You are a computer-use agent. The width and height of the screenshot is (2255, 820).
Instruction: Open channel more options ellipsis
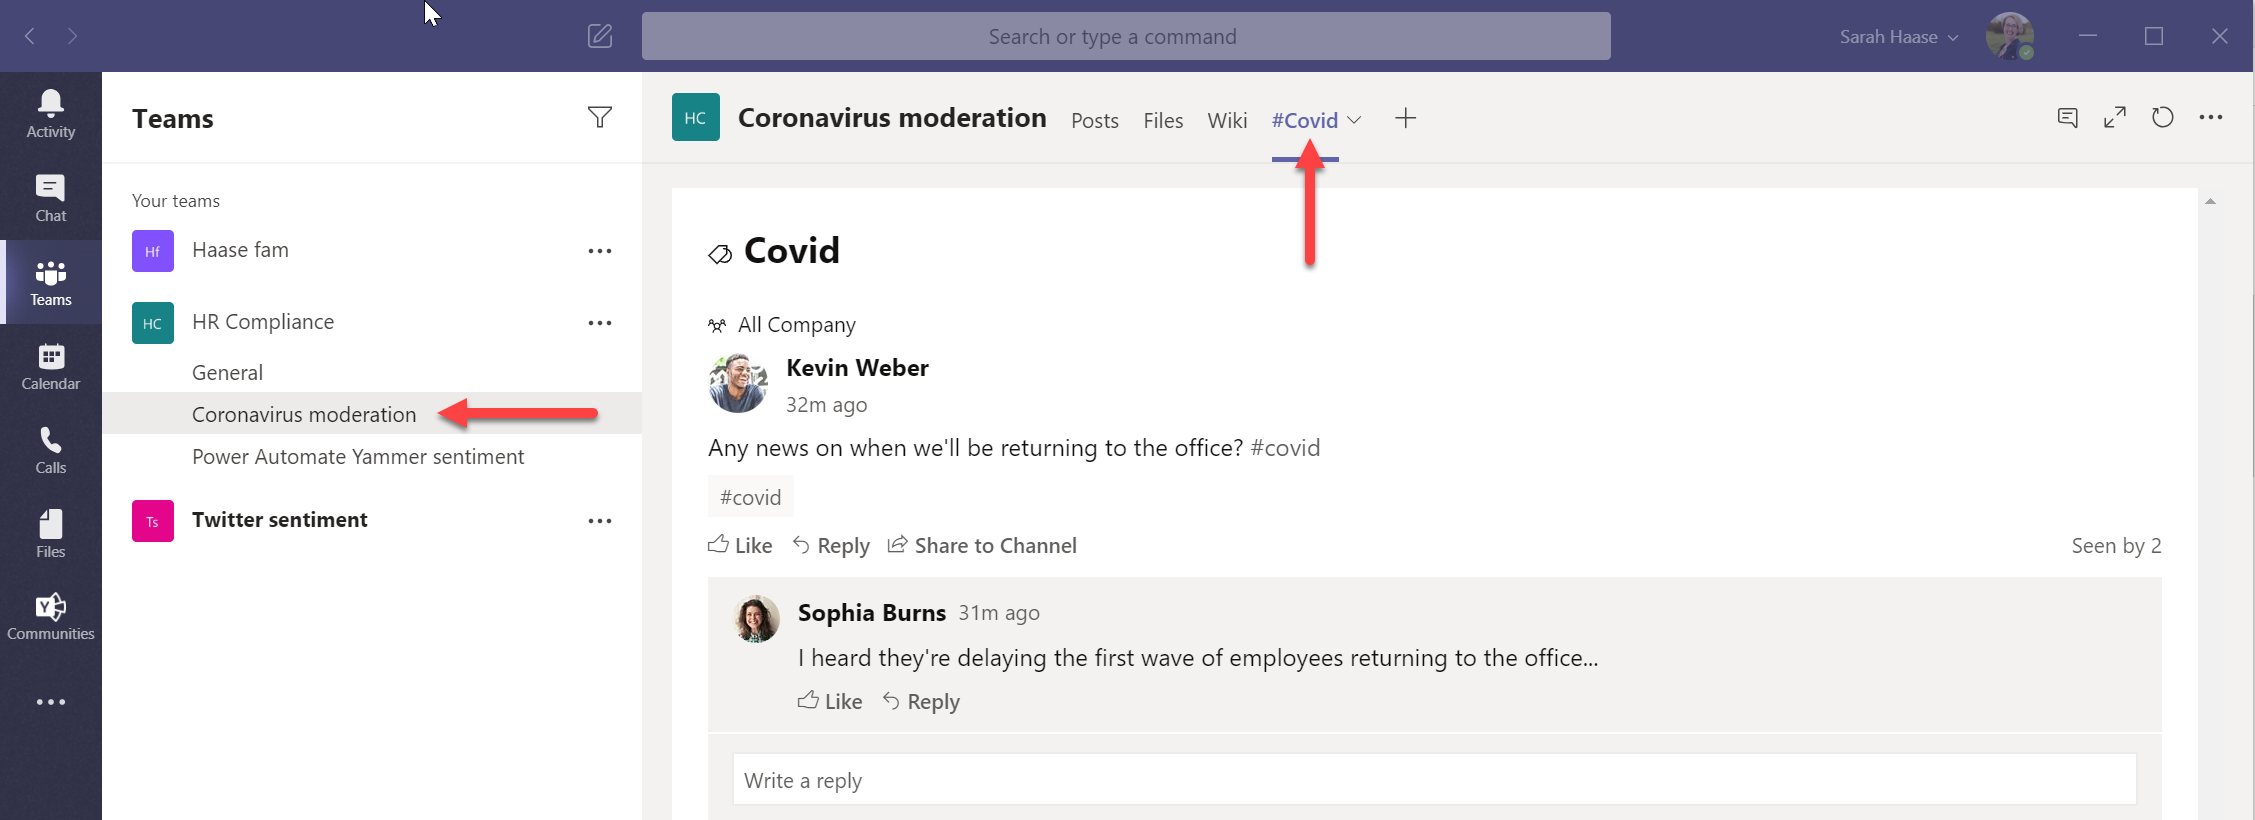(x=2211, y=118)
